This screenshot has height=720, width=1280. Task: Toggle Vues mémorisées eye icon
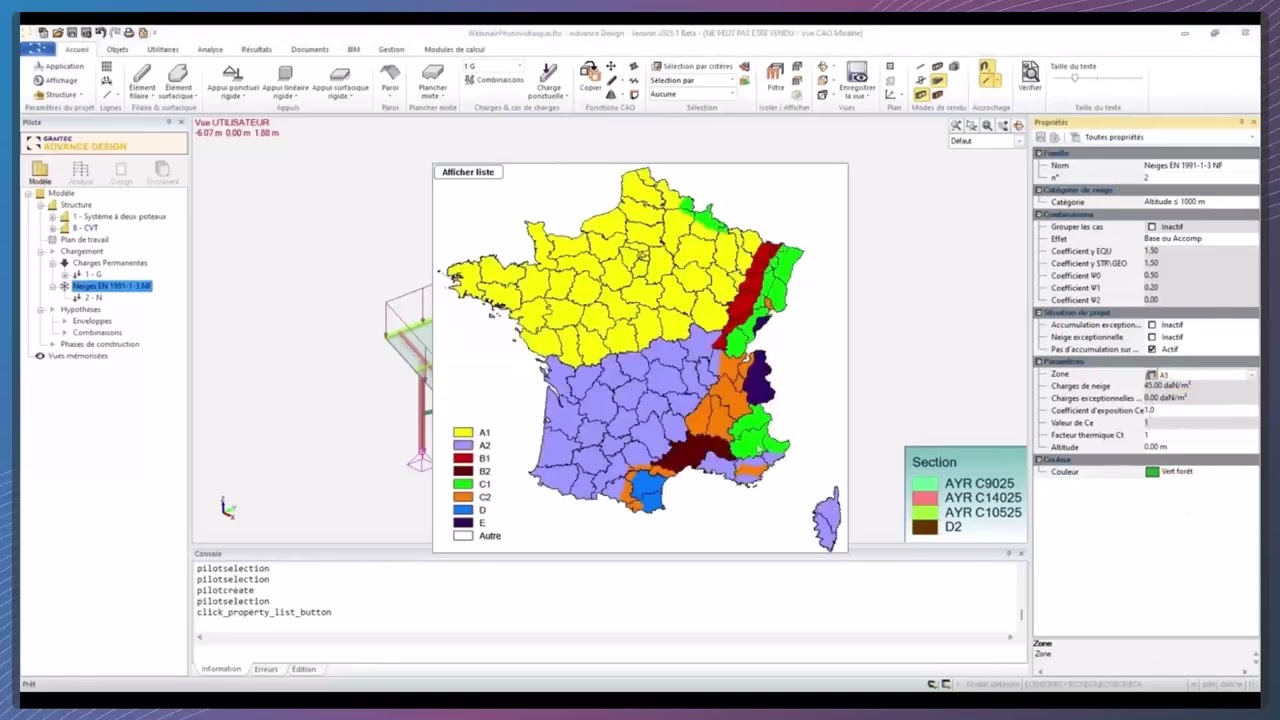tap(40, 356)
